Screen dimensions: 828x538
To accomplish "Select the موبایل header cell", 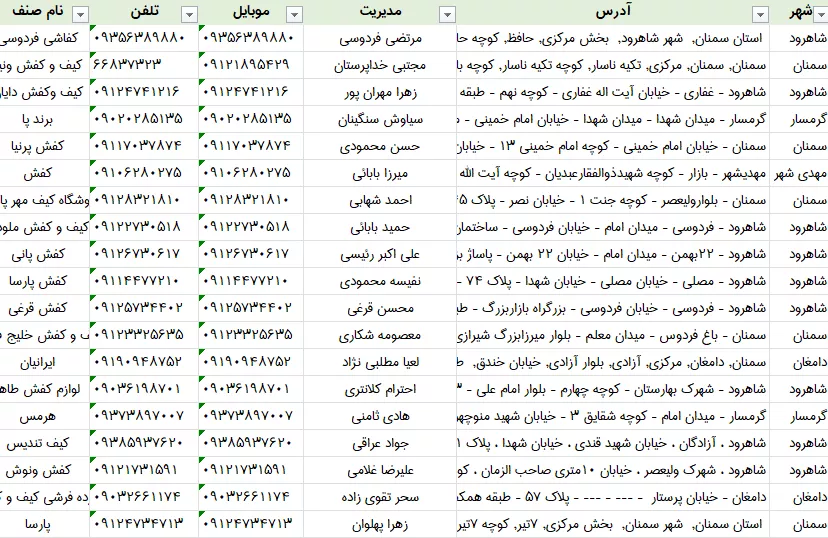I will 251,12.
